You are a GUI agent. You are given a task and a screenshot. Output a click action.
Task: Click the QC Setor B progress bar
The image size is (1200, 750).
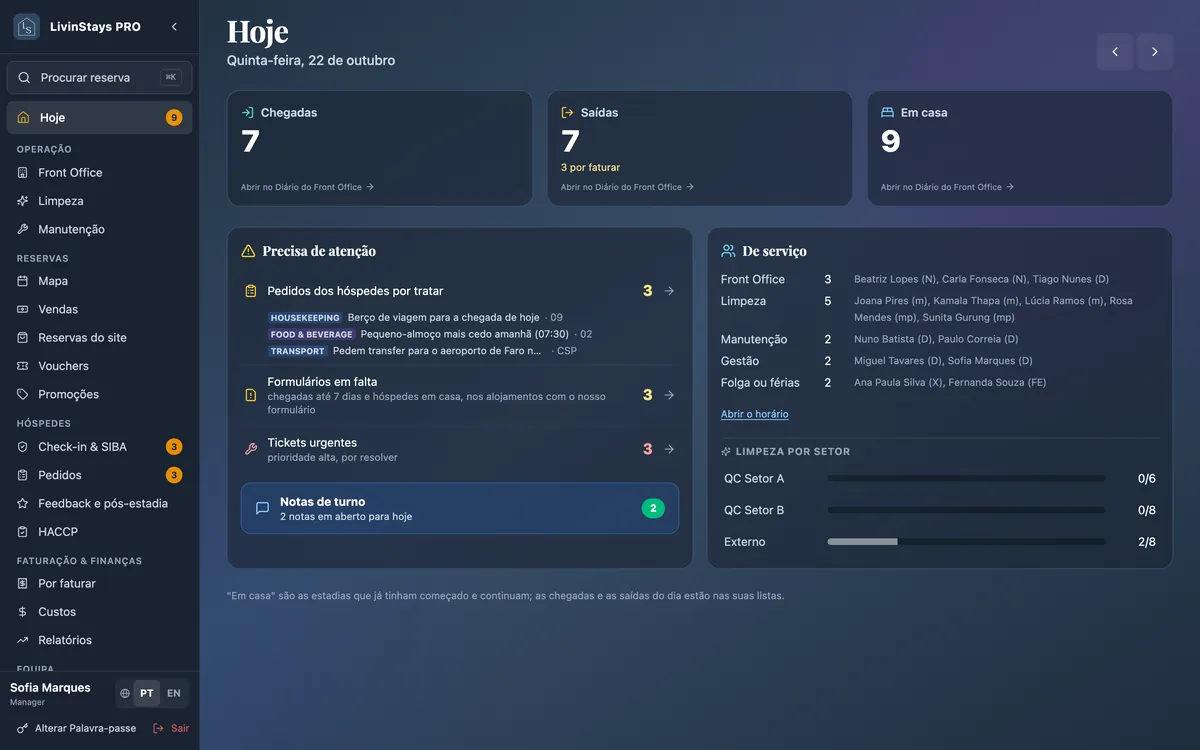pyautogui.click(x=966, y=510)
